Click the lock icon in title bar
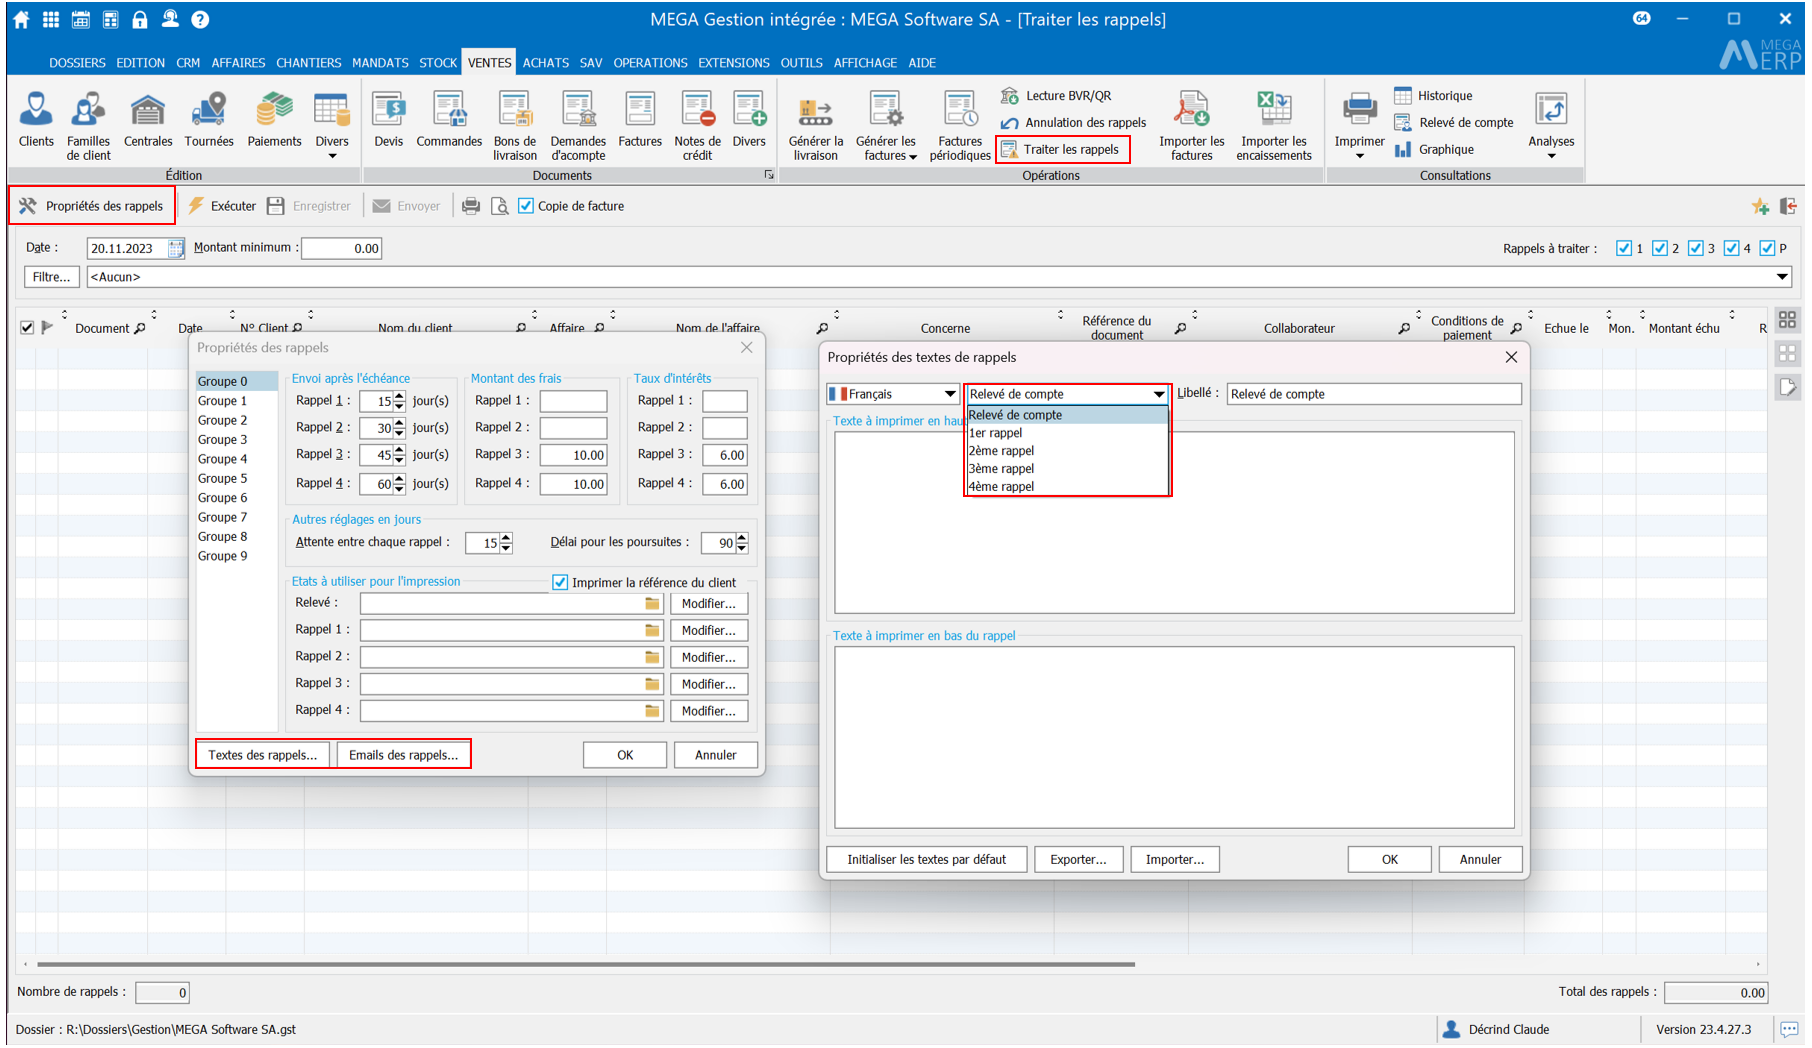1812x1048 pixels. coord(140,19)
